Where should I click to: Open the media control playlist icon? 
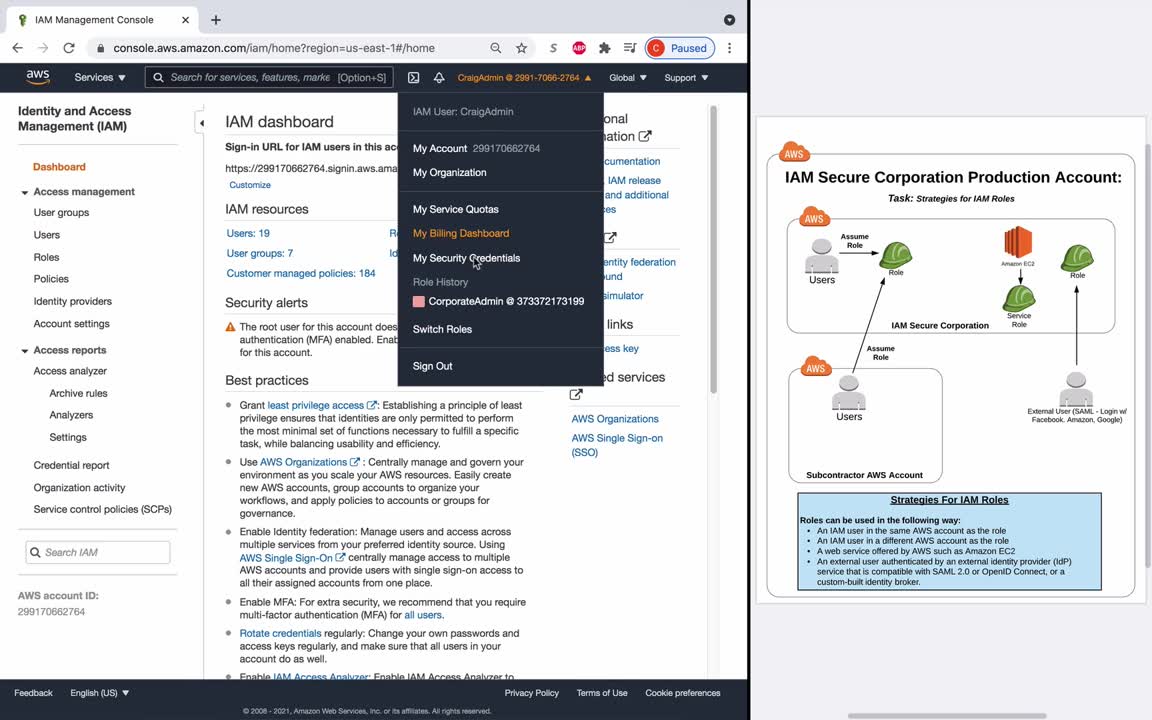pyautogui.click(x=630, y=48)
